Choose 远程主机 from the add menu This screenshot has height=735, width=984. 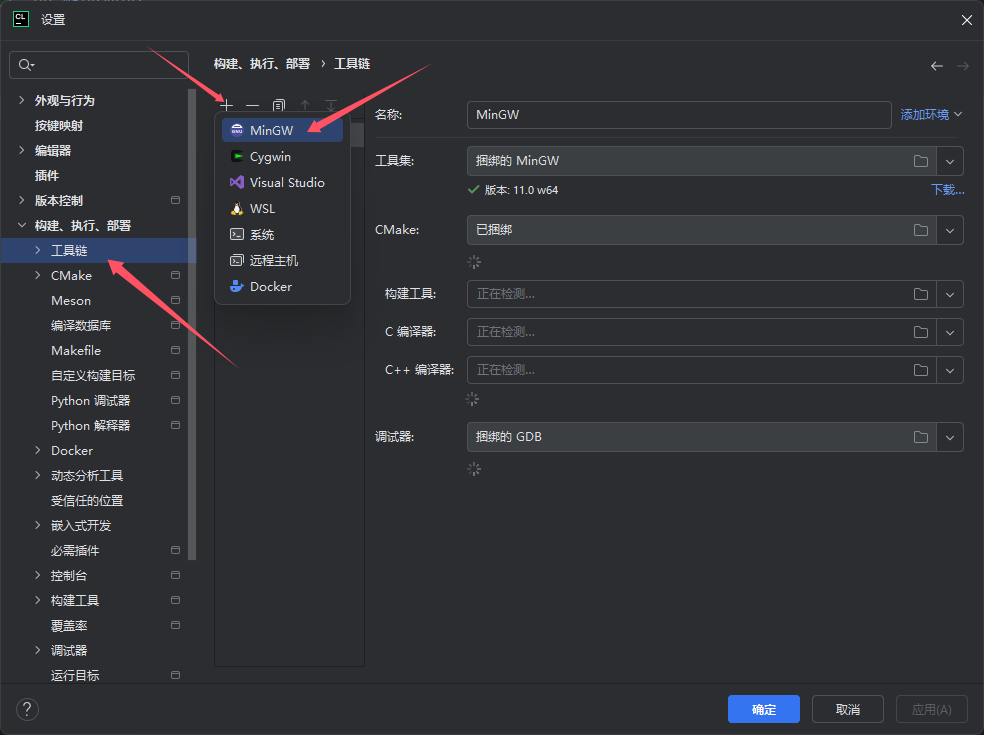pos(282,260)
